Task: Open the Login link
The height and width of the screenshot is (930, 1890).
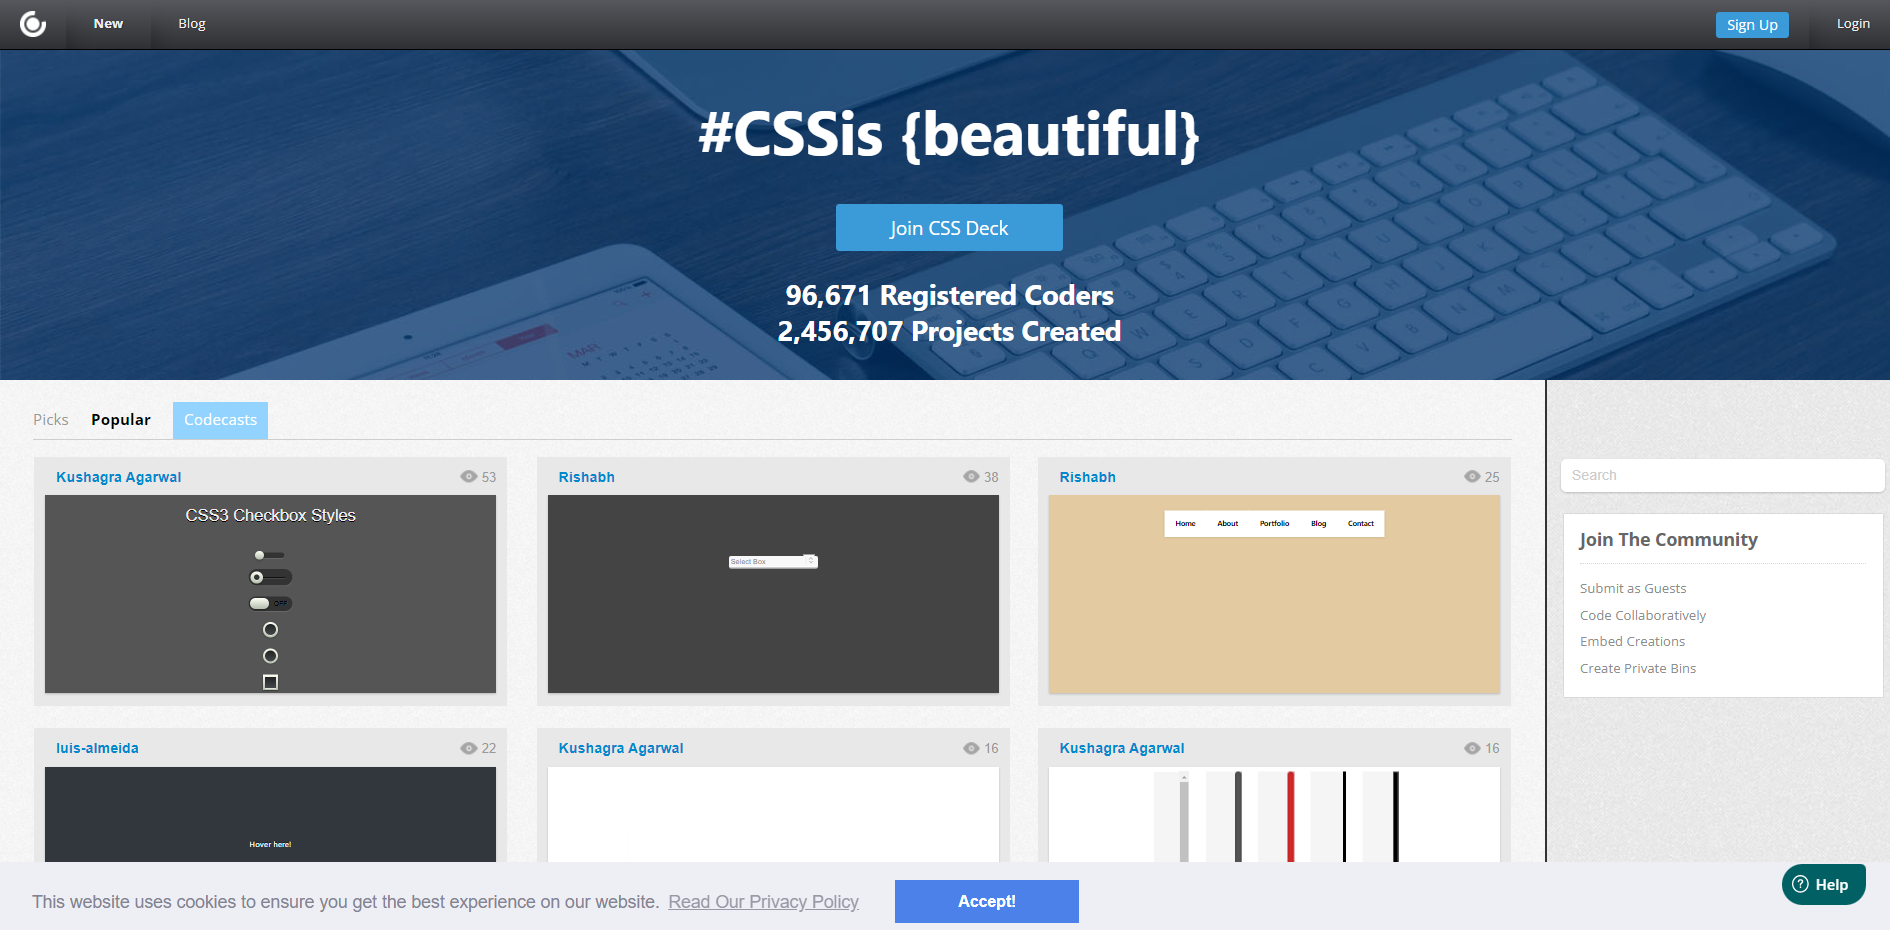Action: [x=1853, y=24]
